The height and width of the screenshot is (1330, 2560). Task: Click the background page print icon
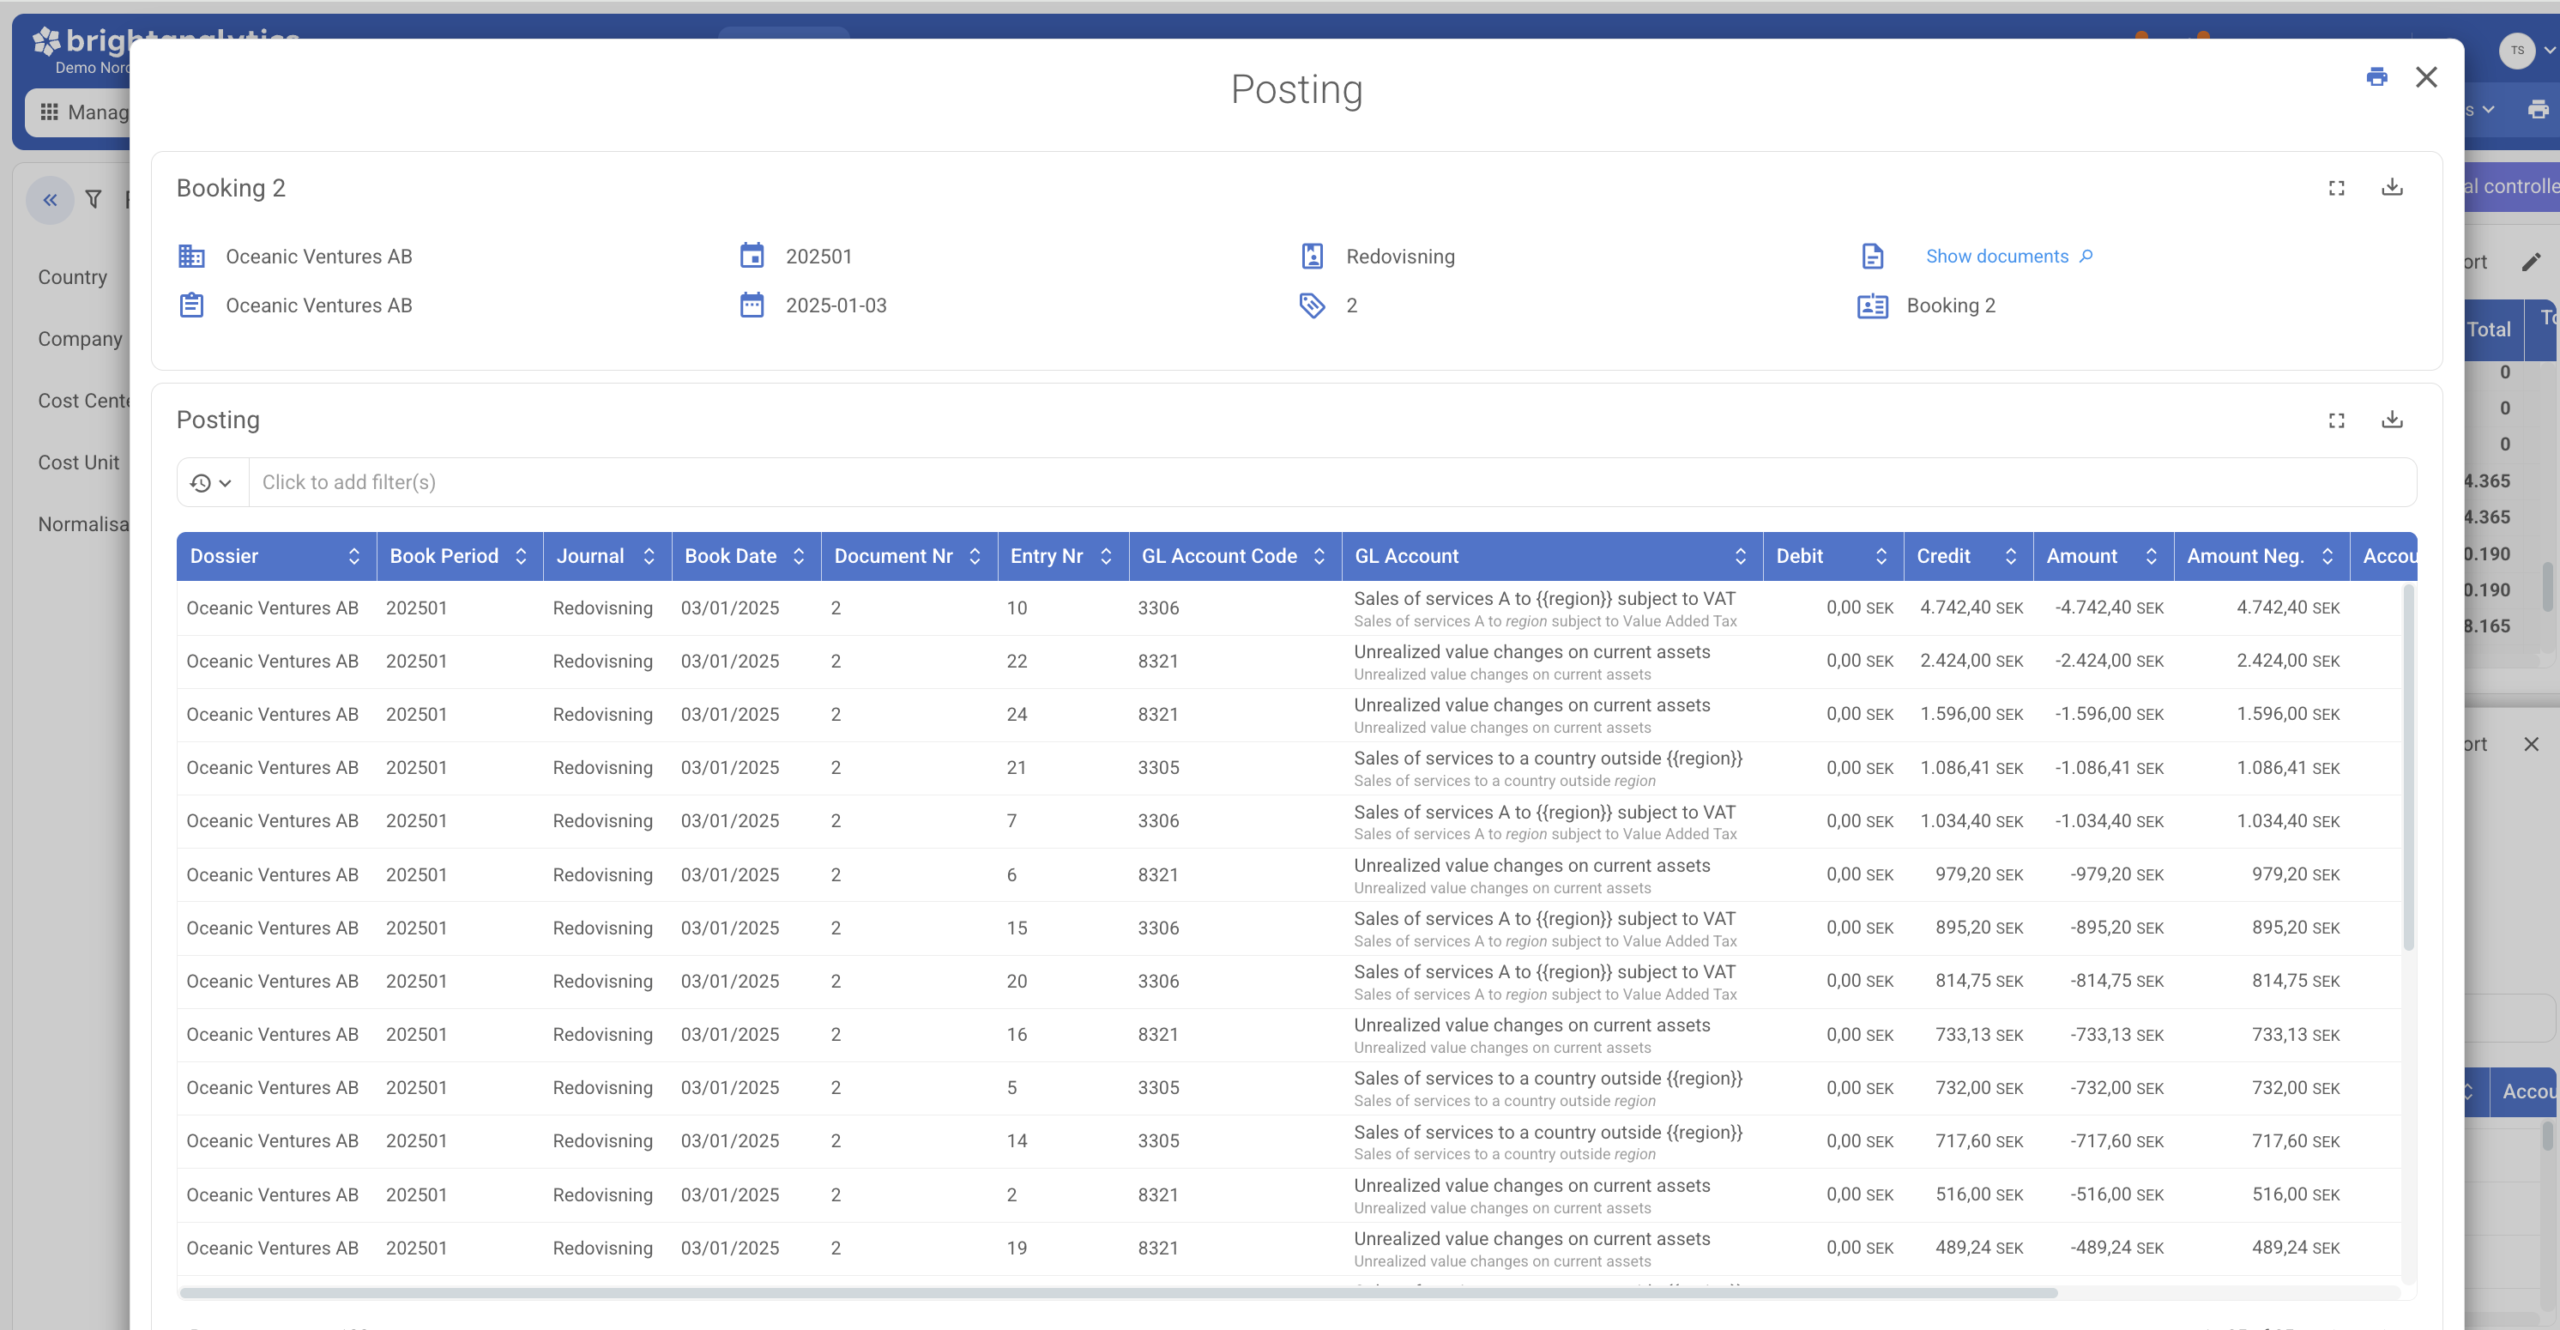(2538, 110)
